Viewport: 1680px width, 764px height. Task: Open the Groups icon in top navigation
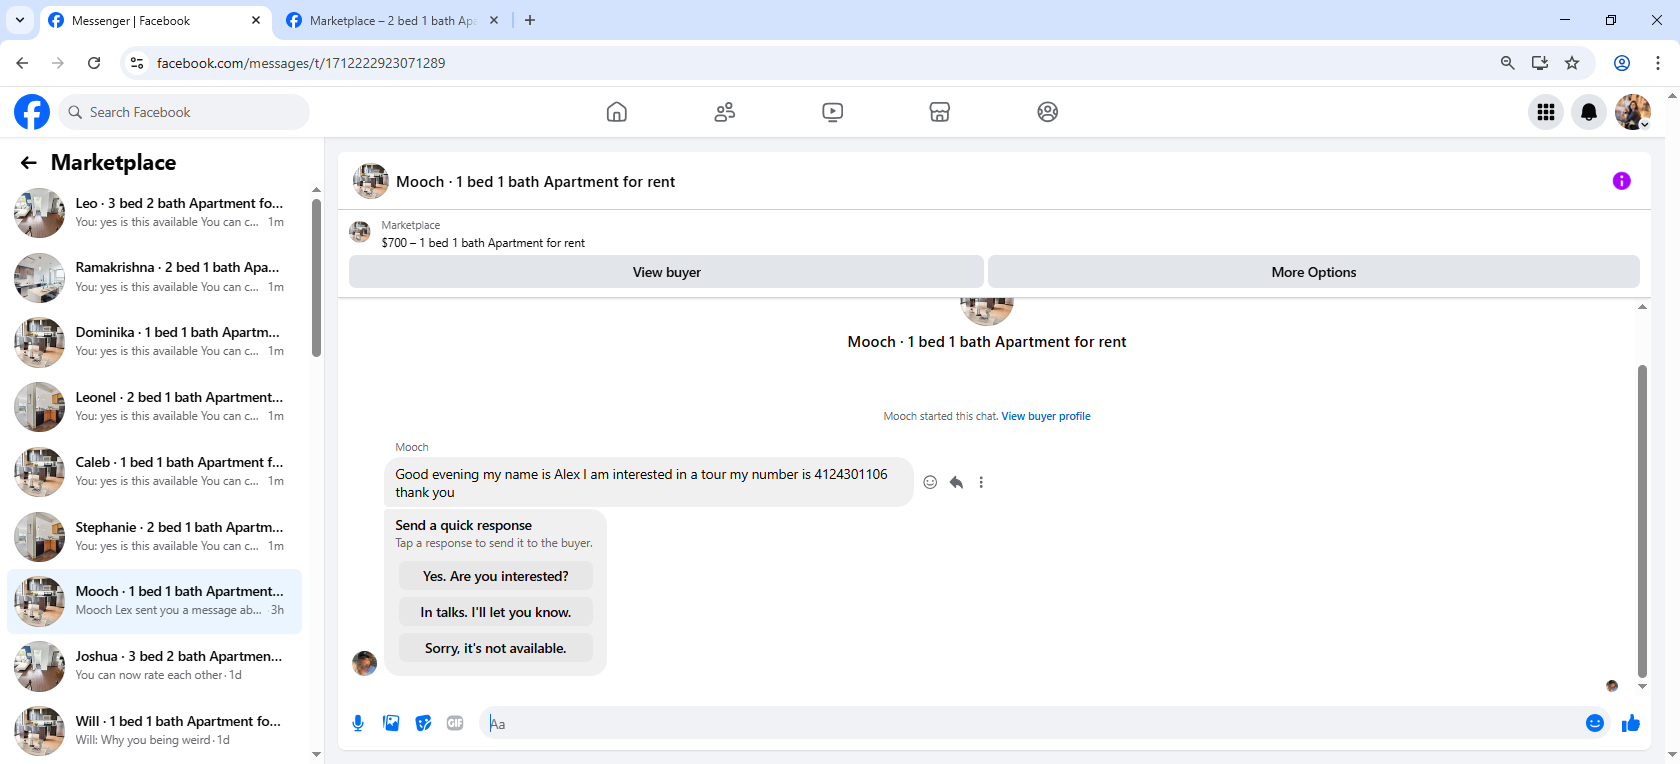[x=1048, y=112]
